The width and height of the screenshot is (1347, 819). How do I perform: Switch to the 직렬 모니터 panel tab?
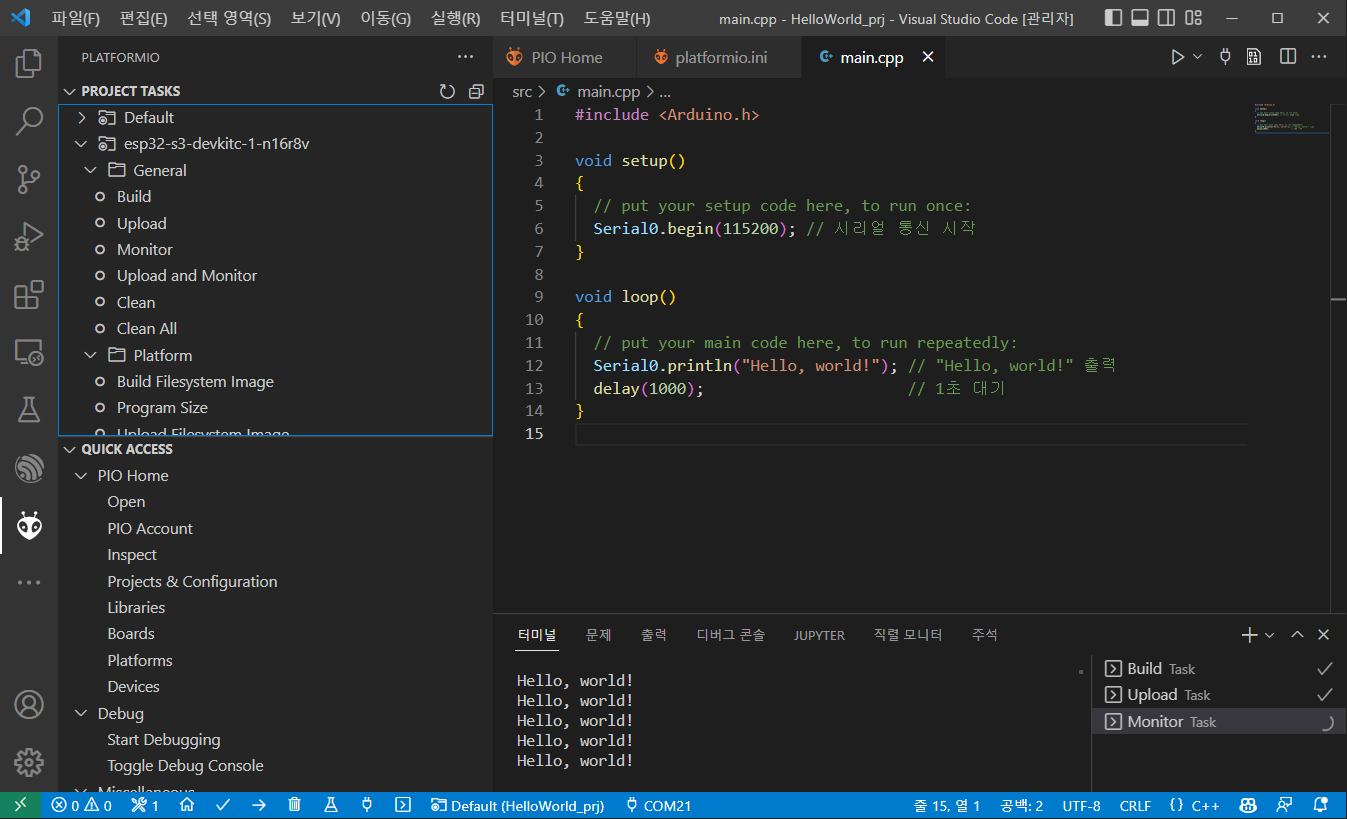908,635
